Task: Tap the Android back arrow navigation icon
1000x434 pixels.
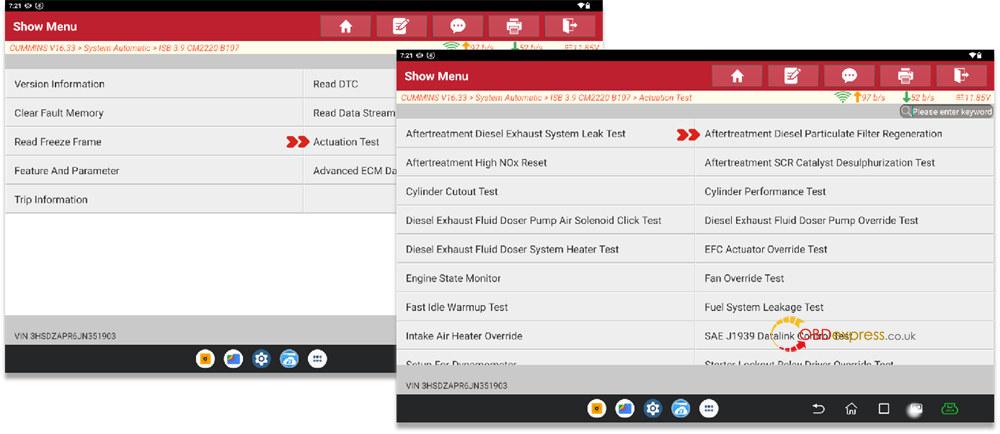Action: [x=818, y=409]
